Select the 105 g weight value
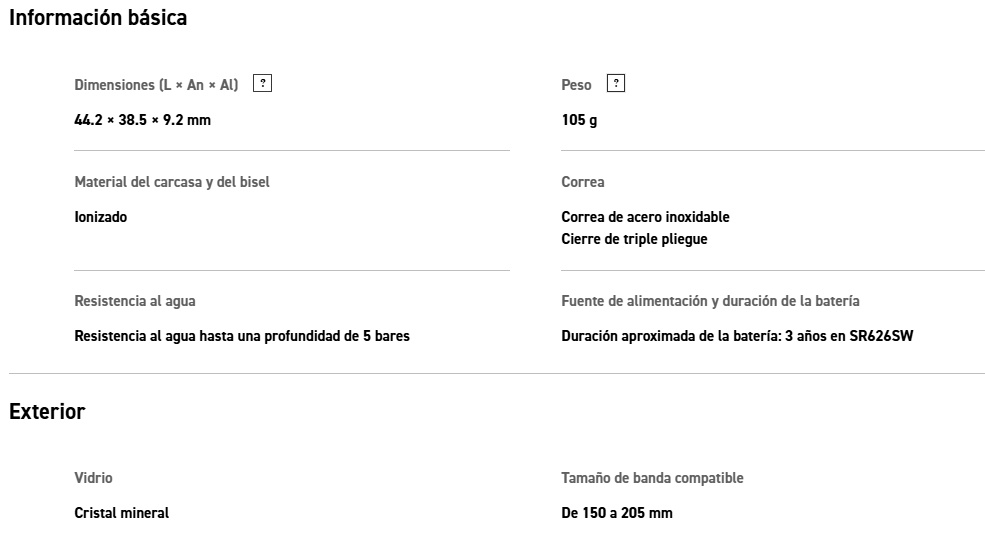This screenshot has height=537, width=985. point(580,121)
